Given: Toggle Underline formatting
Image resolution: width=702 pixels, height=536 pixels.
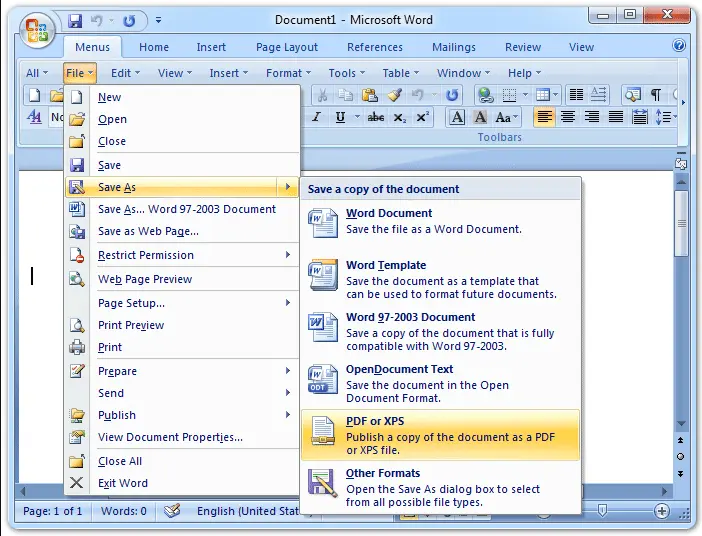Looking at the screenshot, I should tap(340, 117).
